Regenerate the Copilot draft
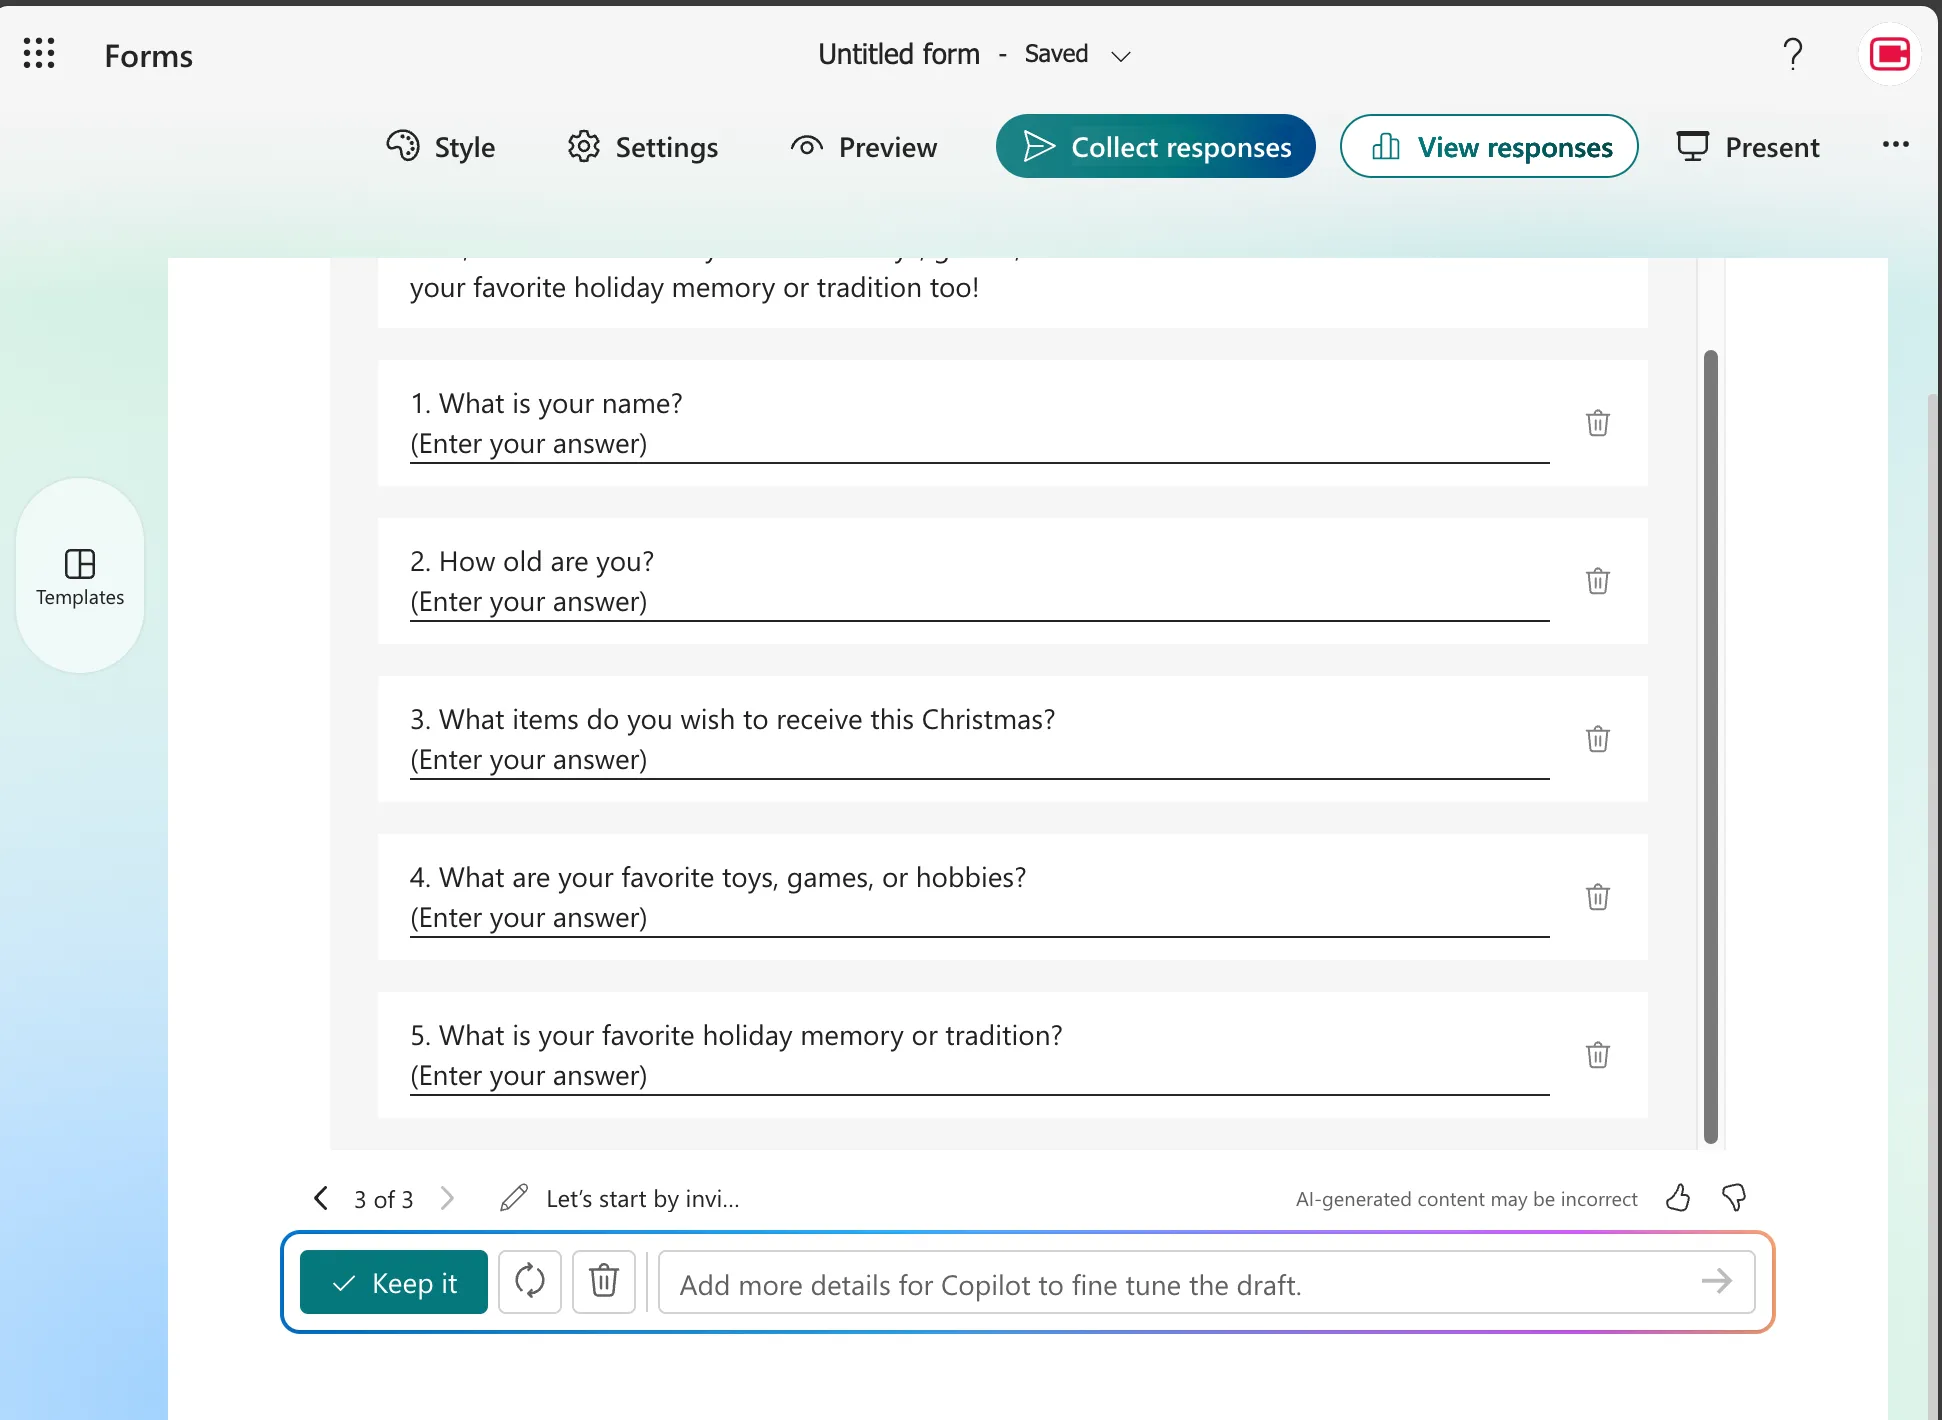Image resolution: width=1942 pixels, height=1420 pixels. (530, 1282)
